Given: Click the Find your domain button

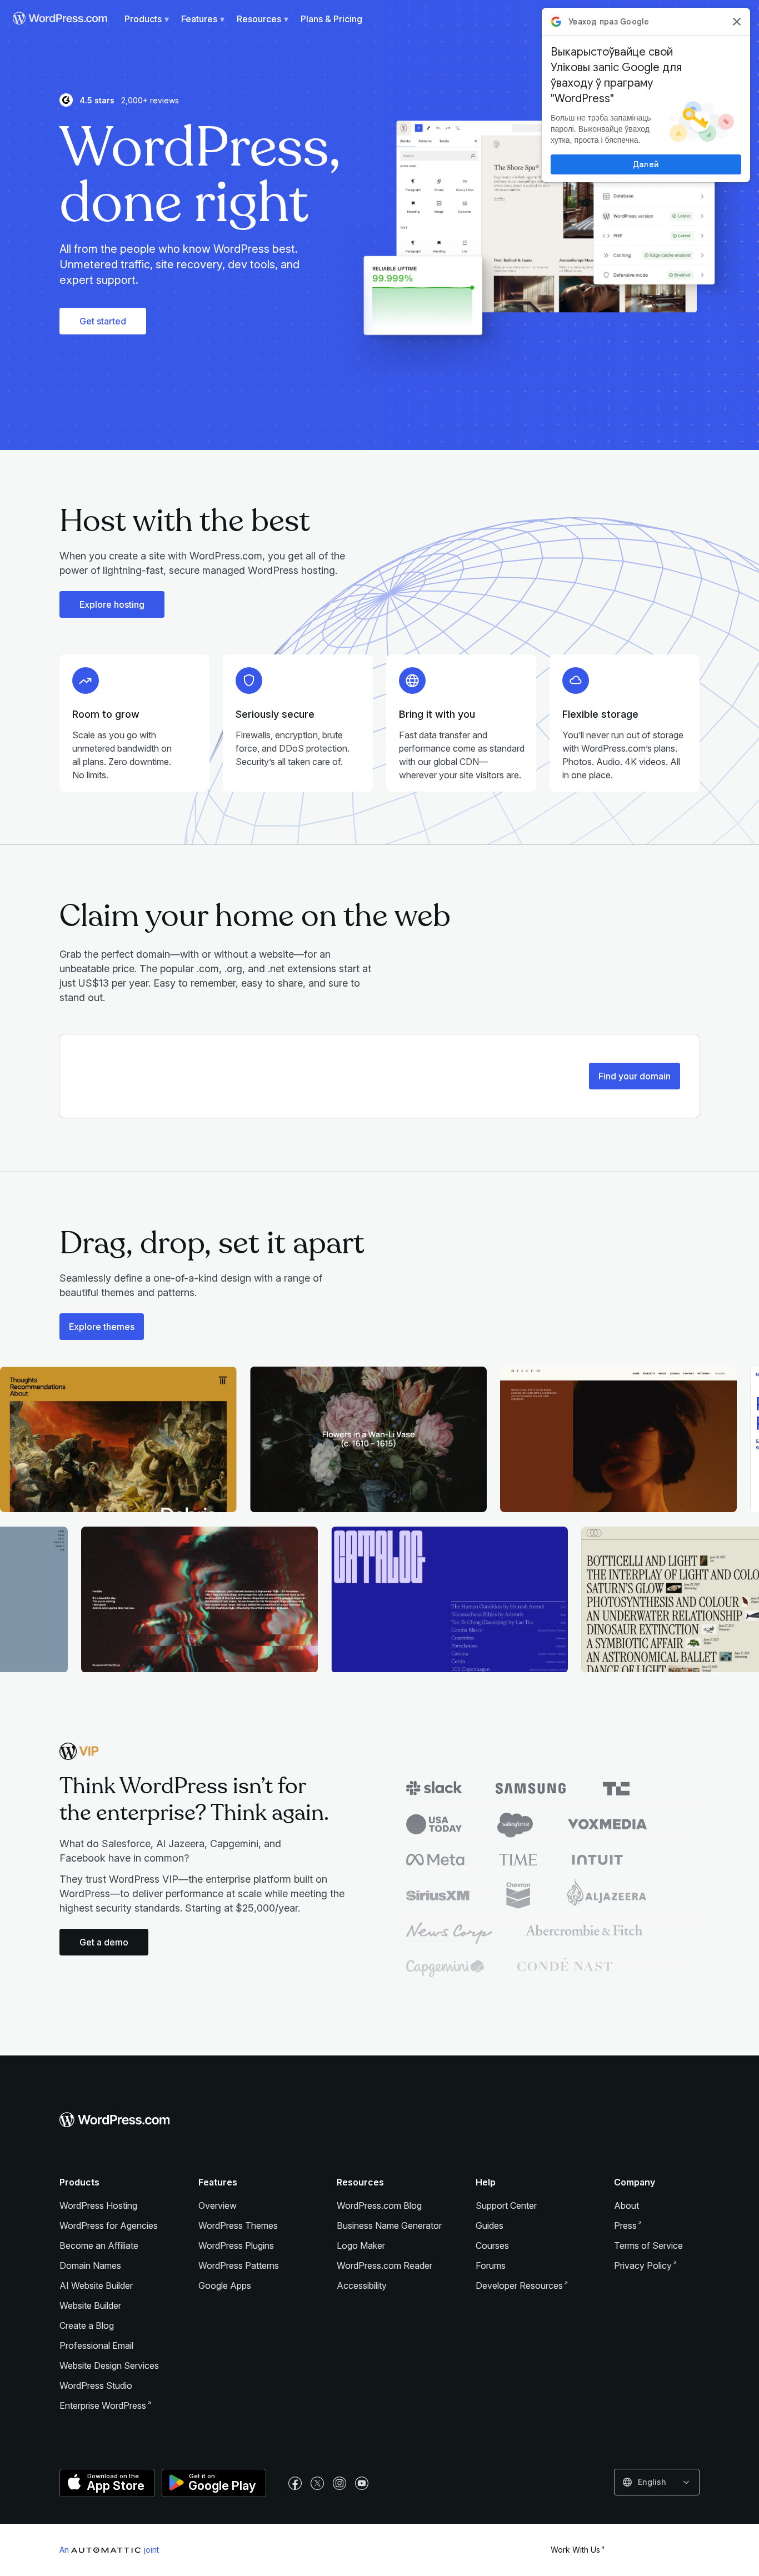Looking at the screenshot, I should pos(634,1076).
